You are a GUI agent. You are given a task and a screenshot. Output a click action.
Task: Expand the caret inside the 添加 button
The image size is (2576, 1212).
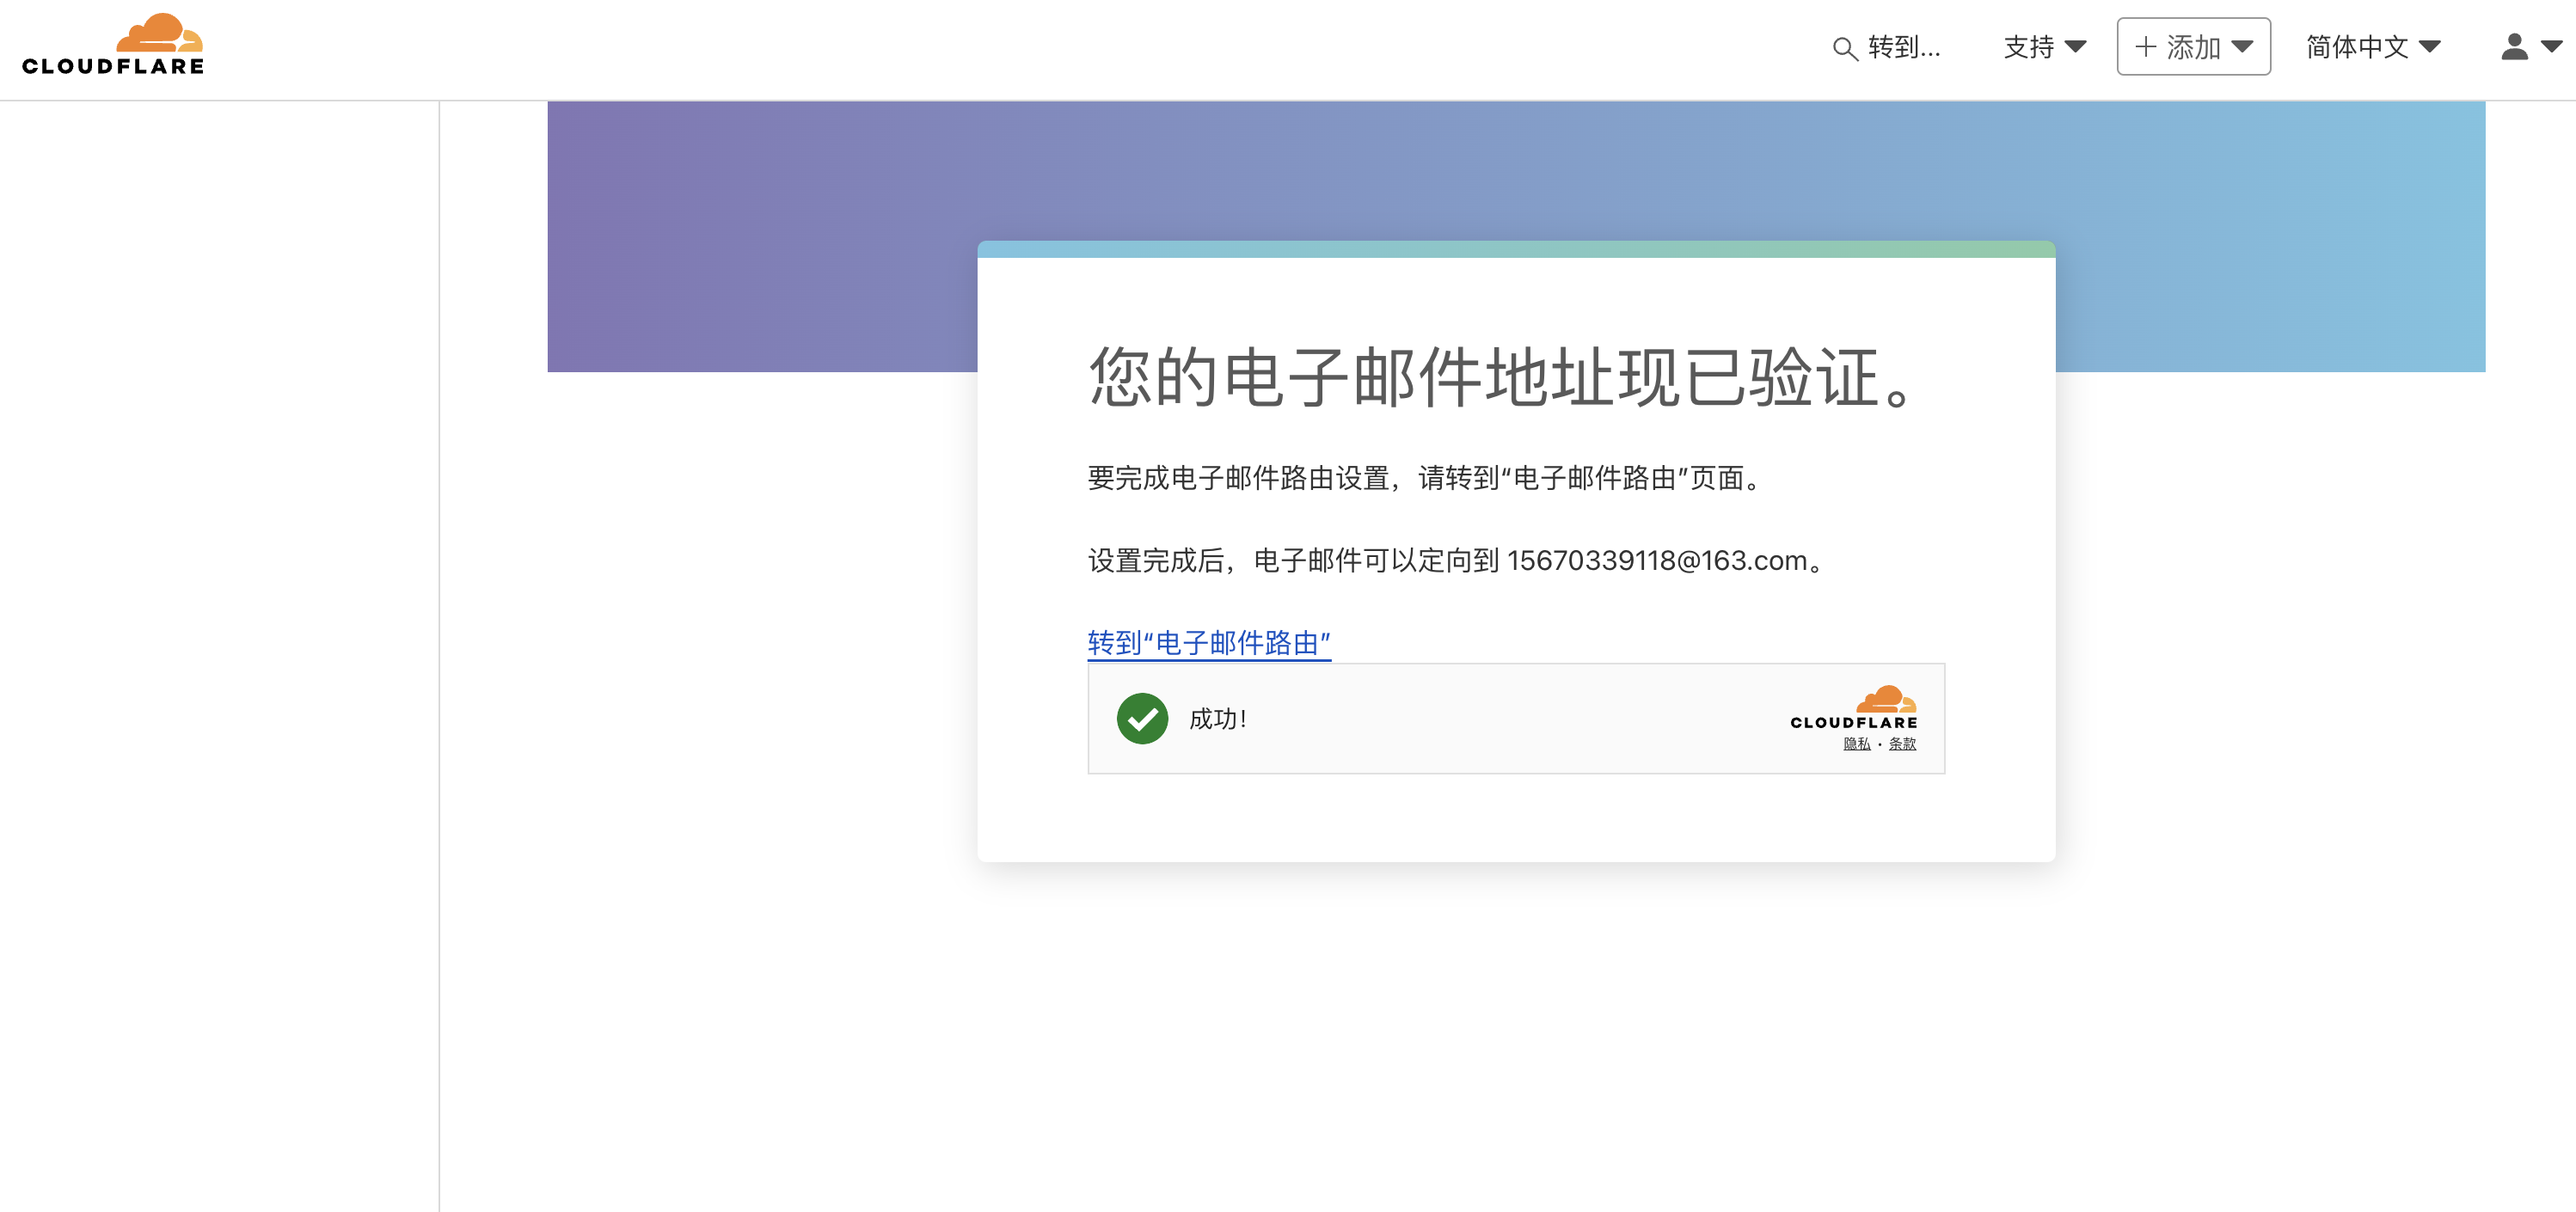pos(2242,47)
